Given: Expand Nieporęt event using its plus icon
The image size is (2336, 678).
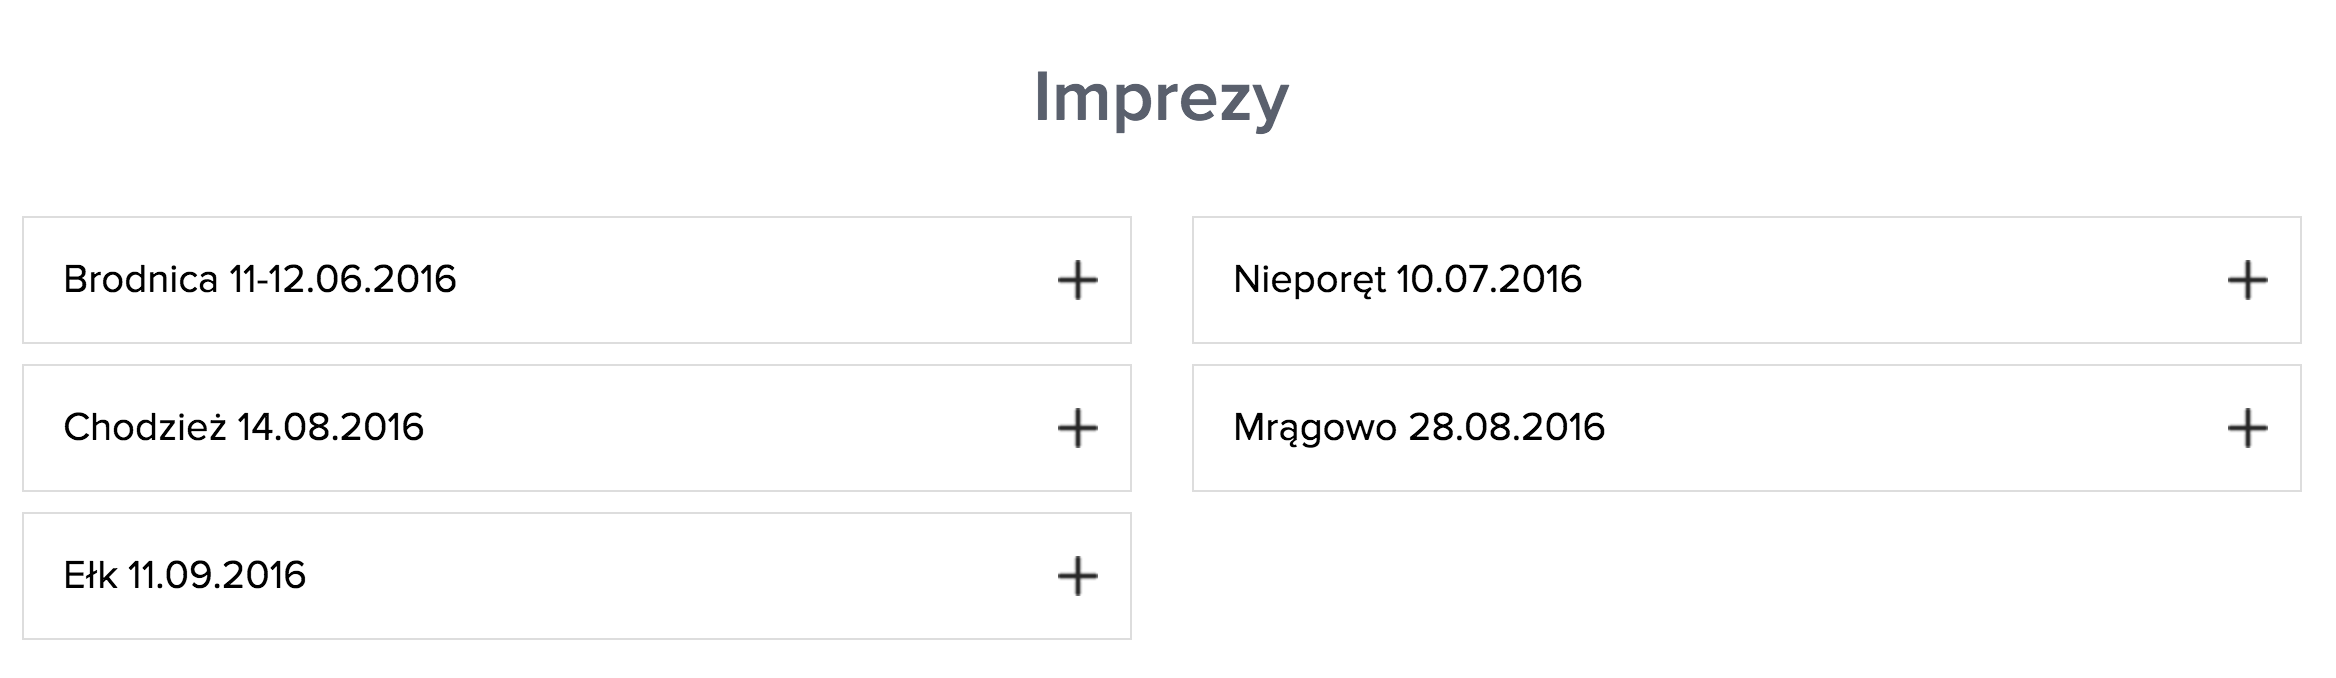Looking at the screenshot, I should coord(2247,280).
